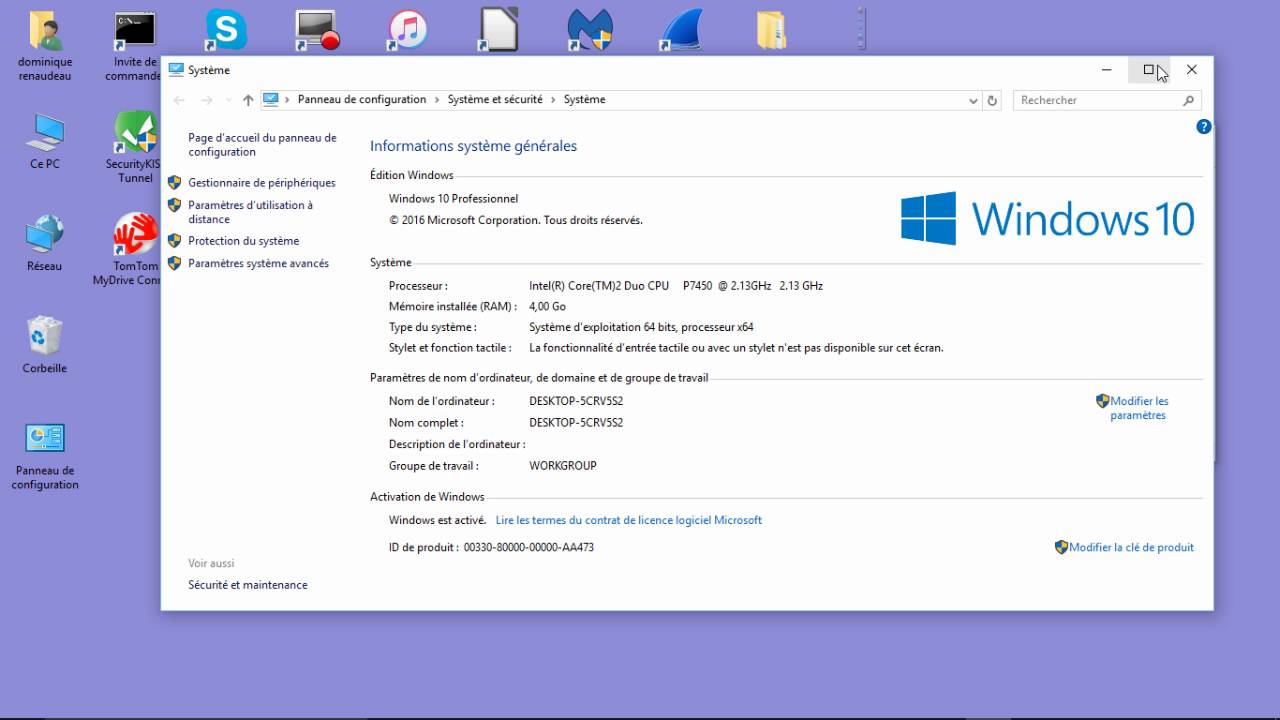The width and height of the screenshot is (1280, 720).
Task: Click the Système window title icon
Action: [176, 70]
